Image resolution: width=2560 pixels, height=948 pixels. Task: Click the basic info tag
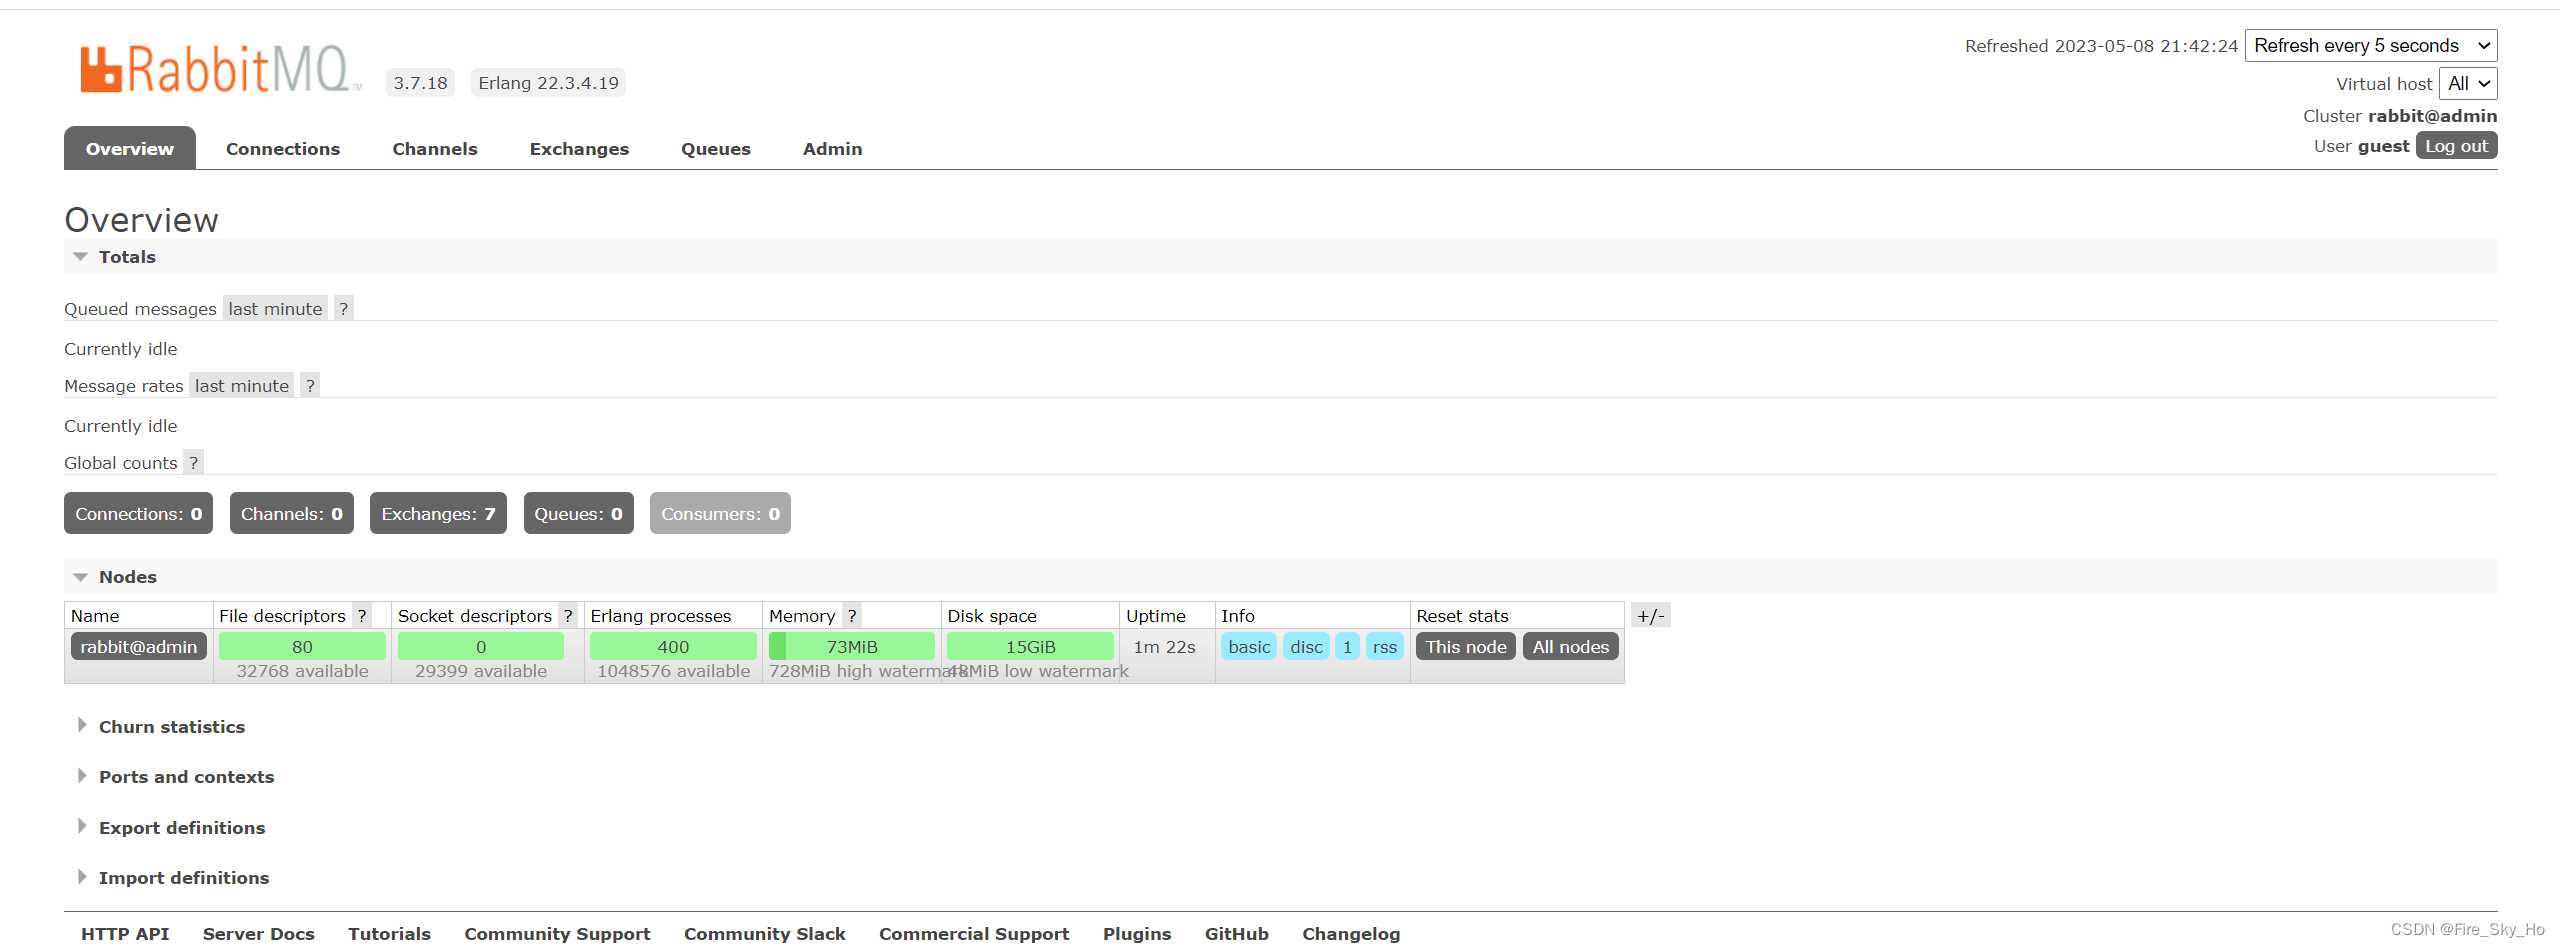tap(1249, 646)
